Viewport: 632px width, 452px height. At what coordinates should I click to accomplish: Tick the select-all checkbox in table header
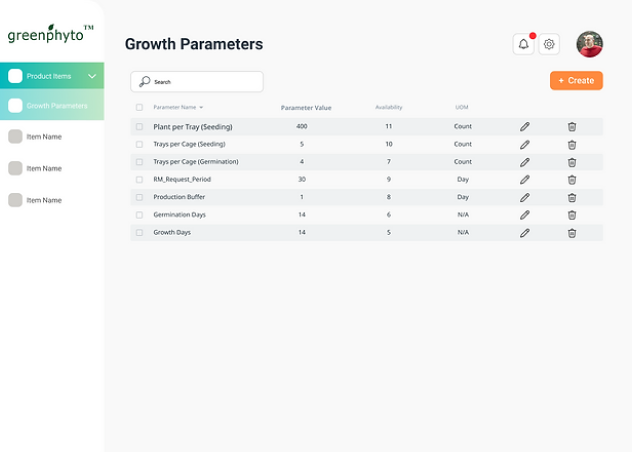click(x=139, y=107)
